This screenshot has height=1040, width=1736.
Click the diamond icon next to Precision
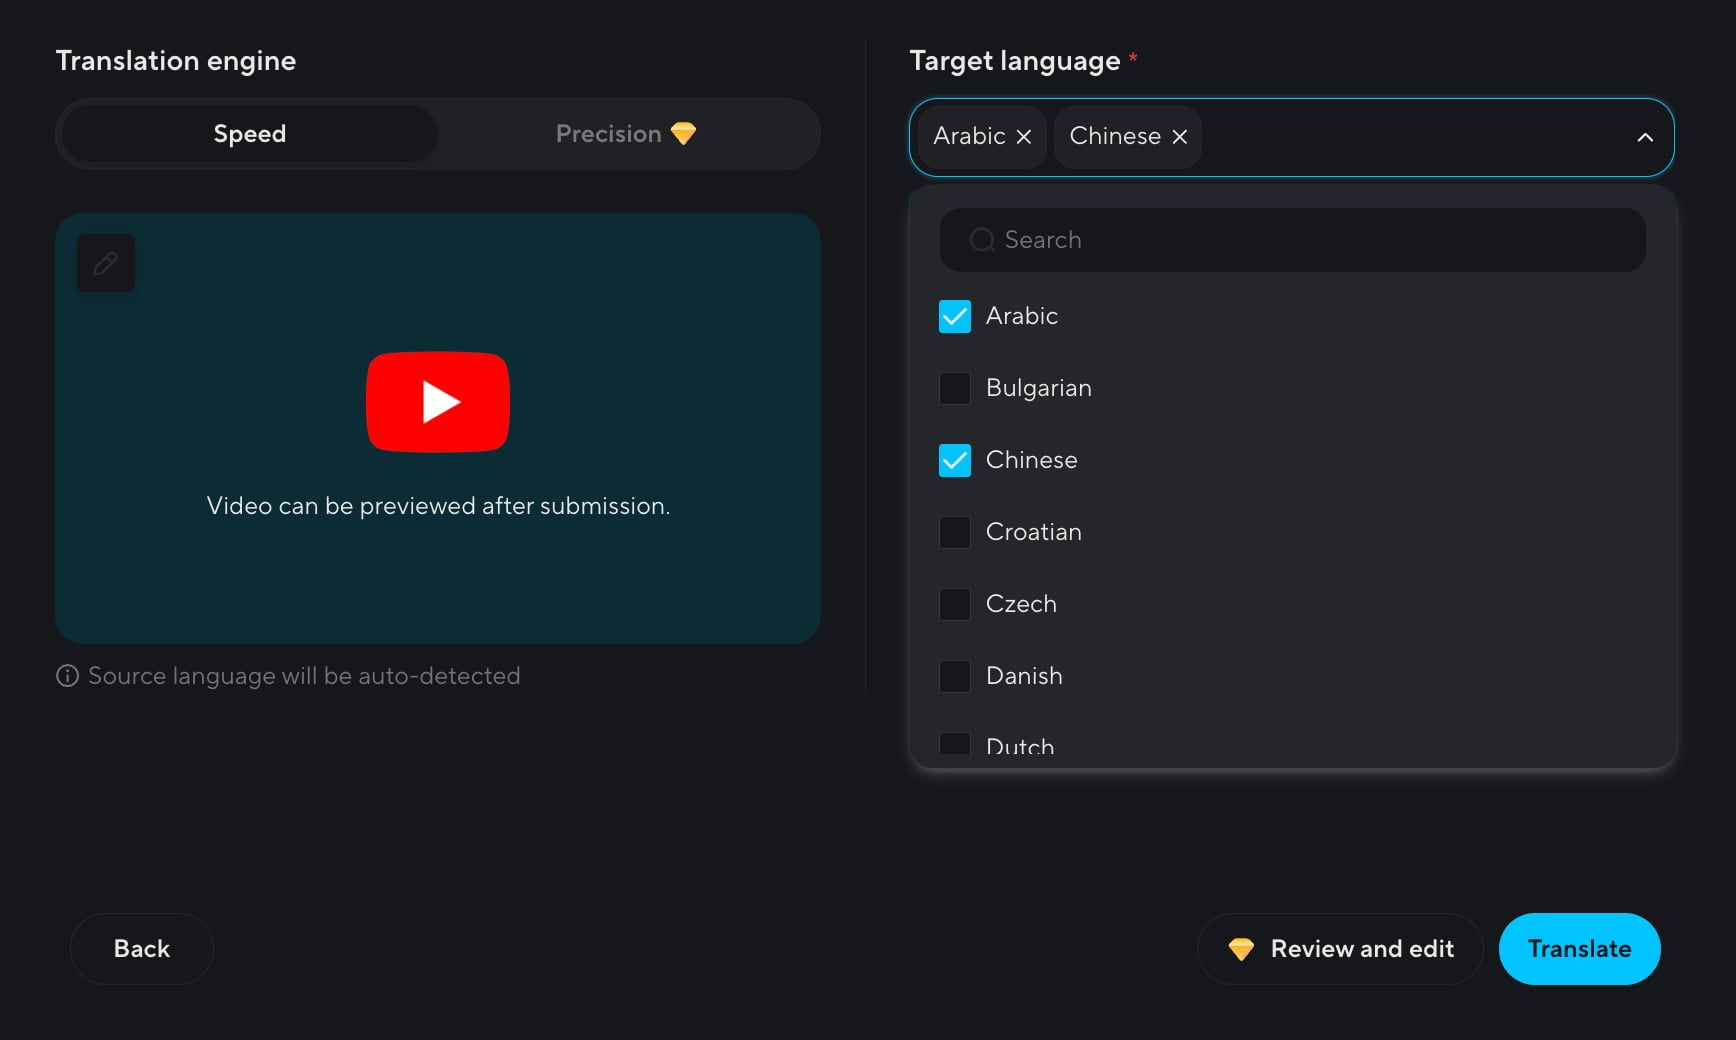point(684,134)
